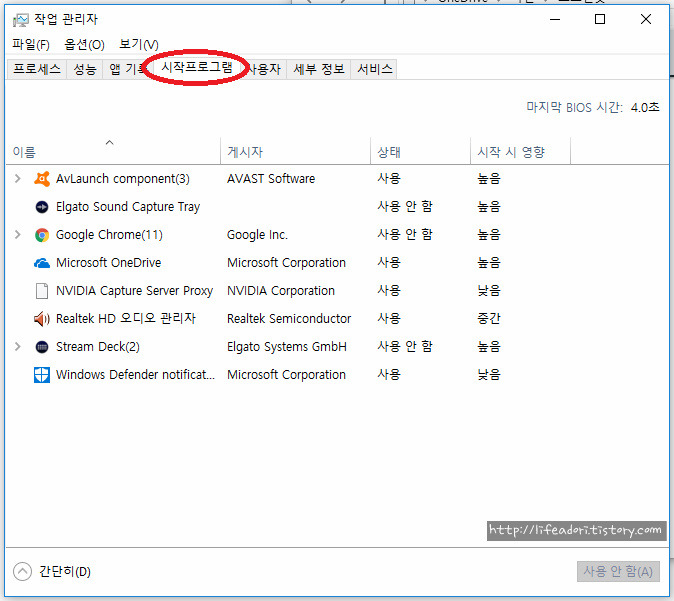Select the Stream Deck(2) row name
The height and width of the screenshot is (601, 674).
(98, 346)
